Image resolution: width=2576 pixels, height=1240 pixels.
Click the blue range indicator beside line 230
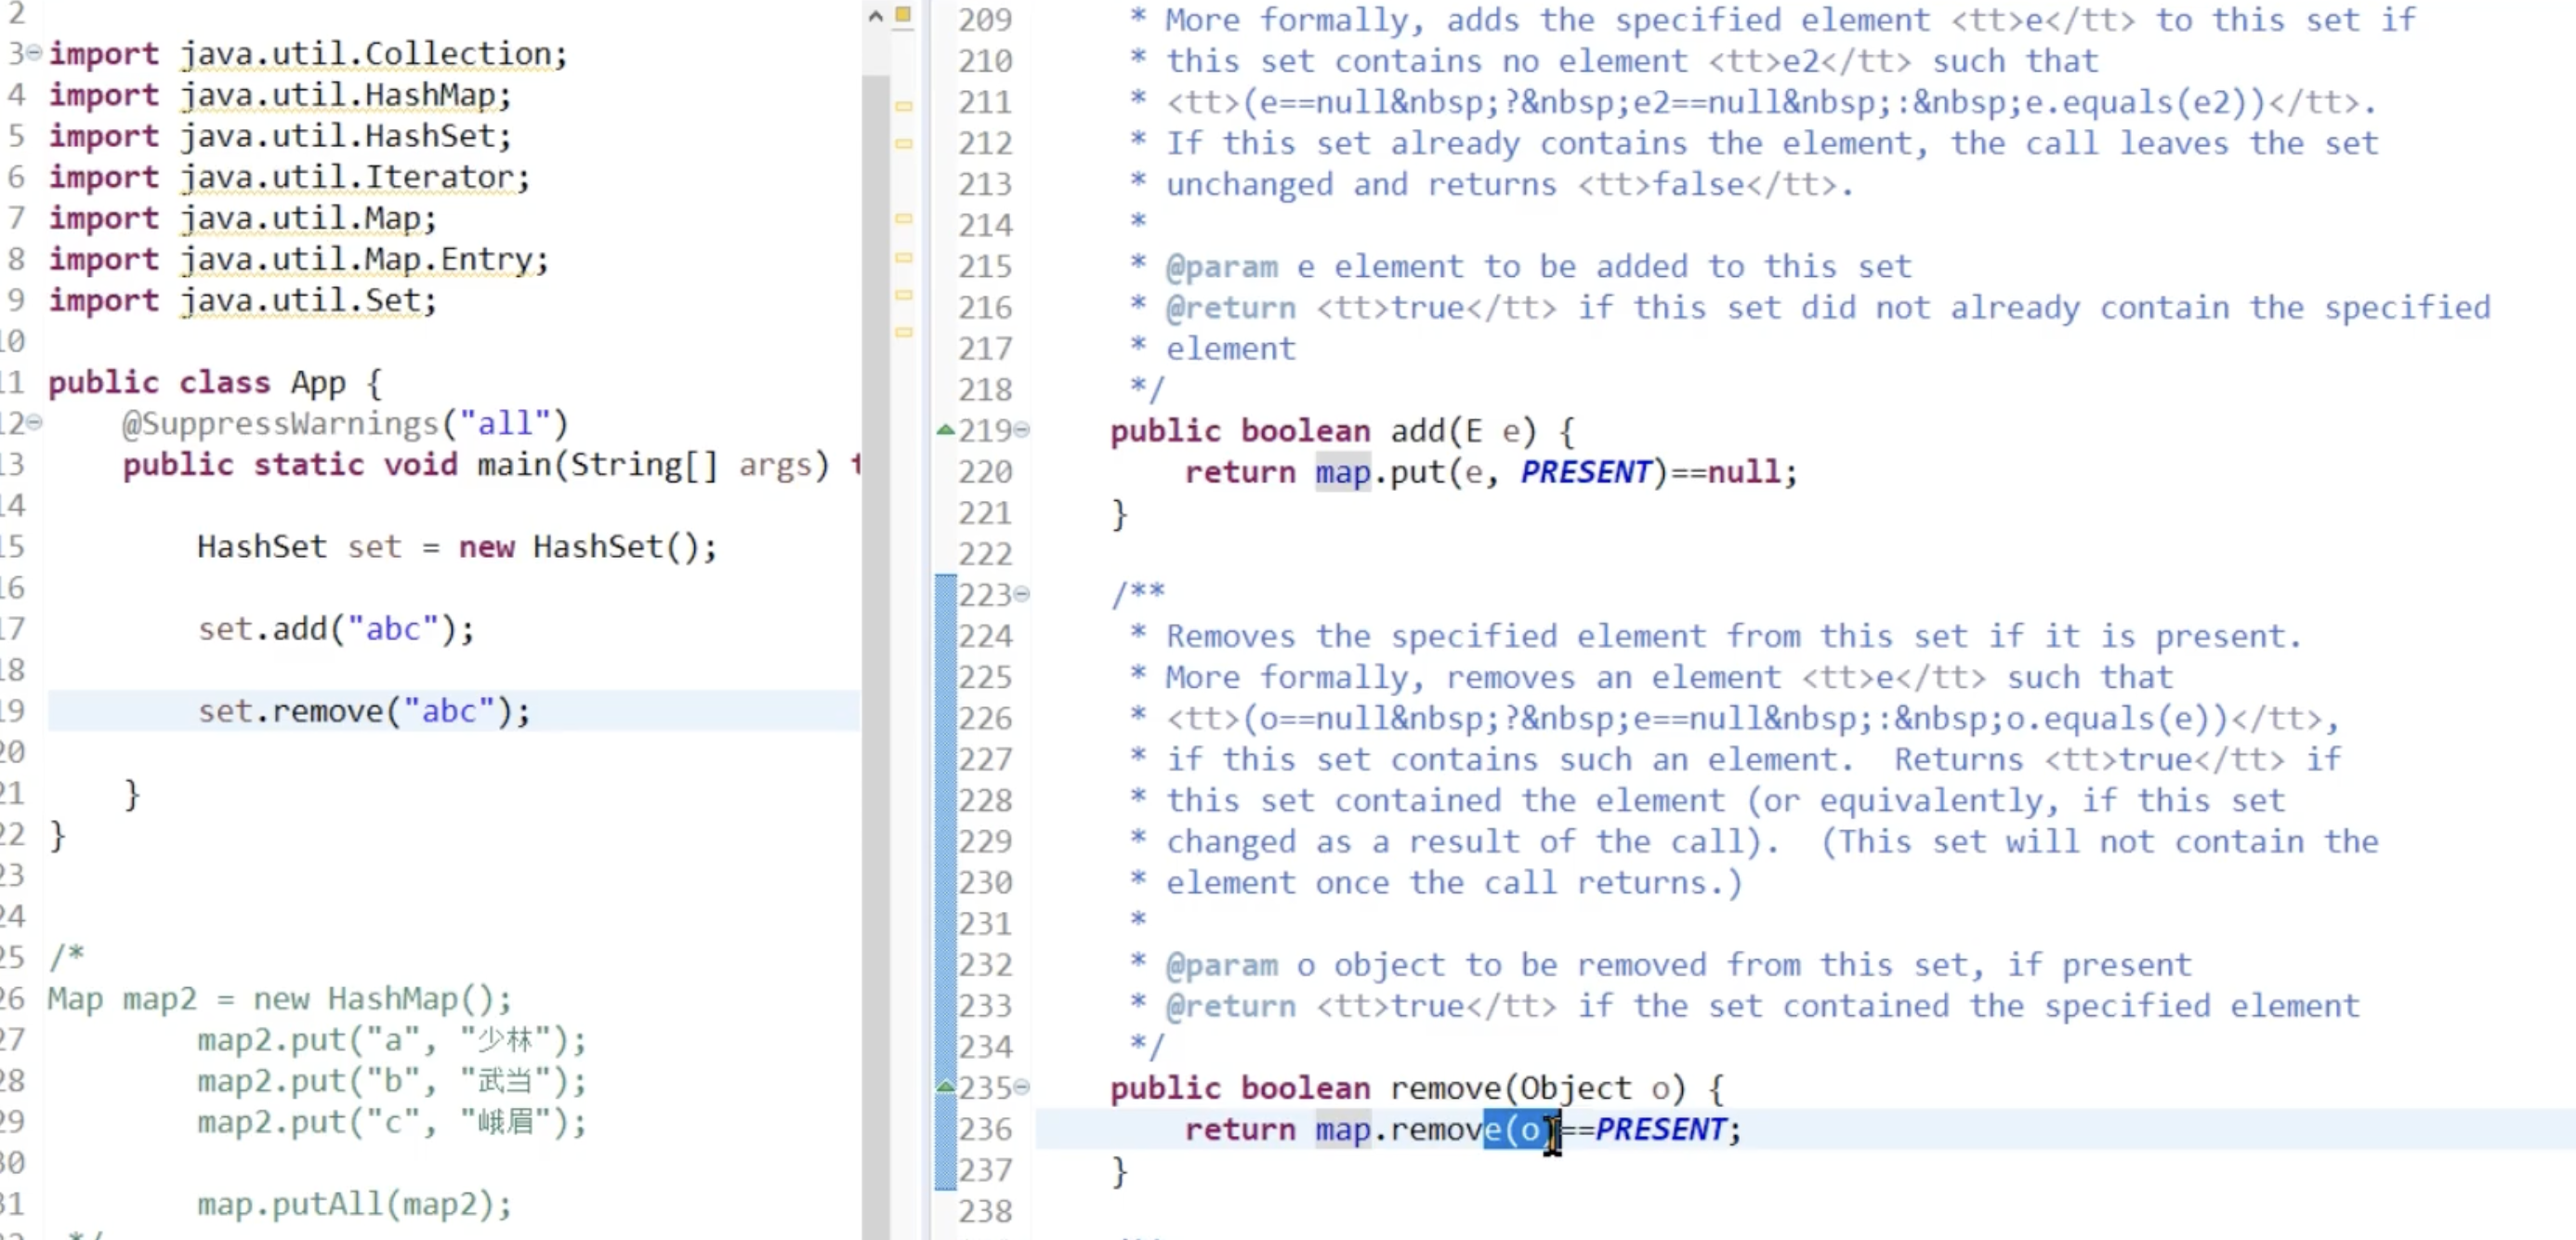(x=944, y=882)
